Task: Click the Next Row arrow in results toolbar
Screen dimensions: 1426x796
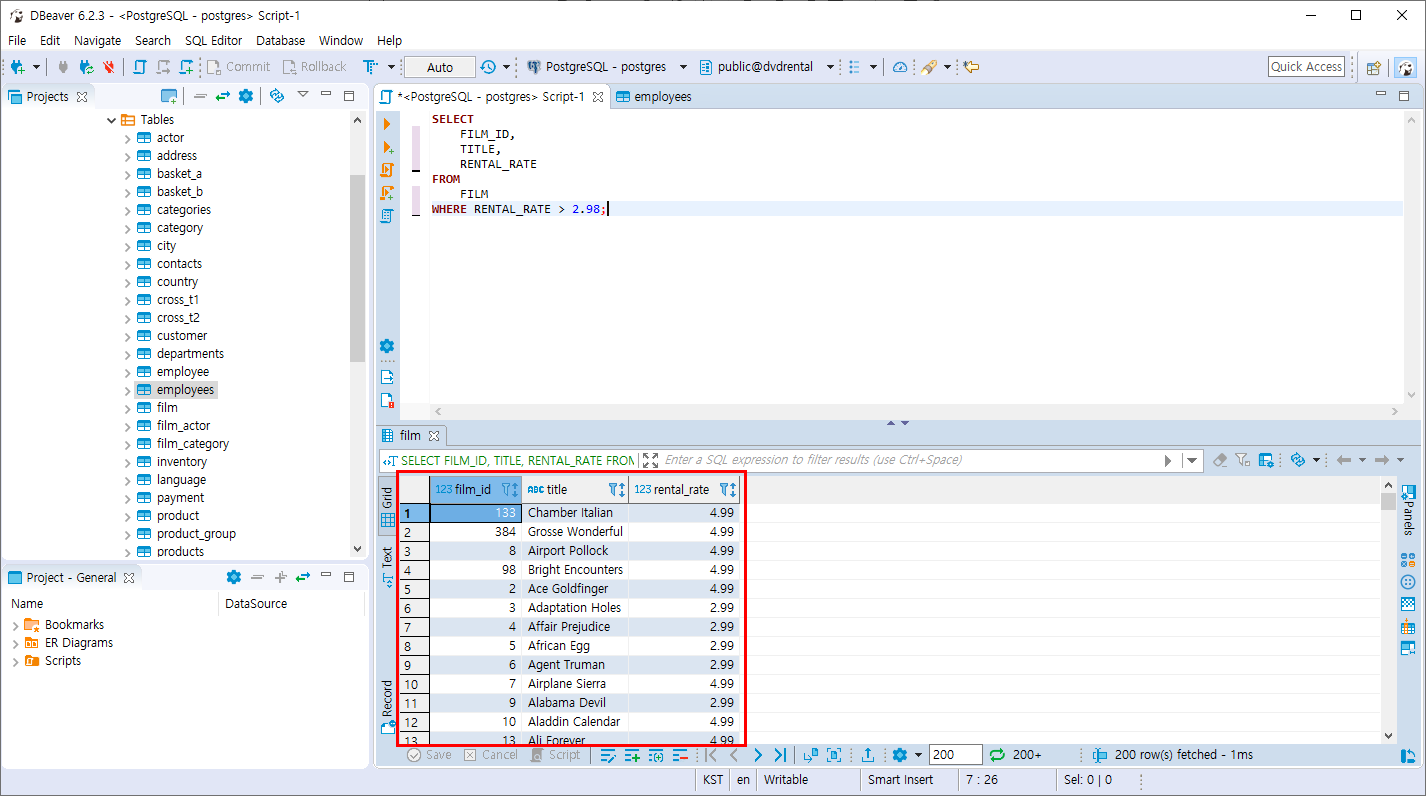Action: click(x=757, y=755)
